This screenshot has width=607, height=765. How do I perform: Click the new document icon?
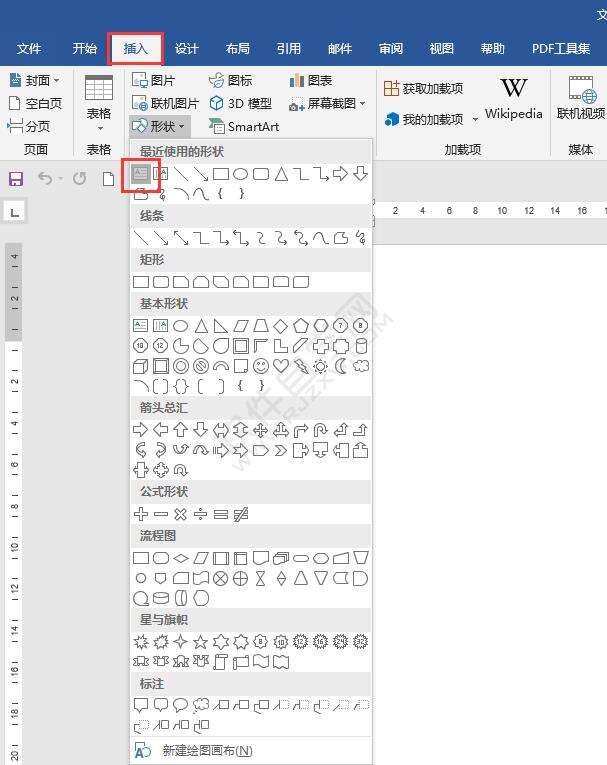[x=108, y=179]
